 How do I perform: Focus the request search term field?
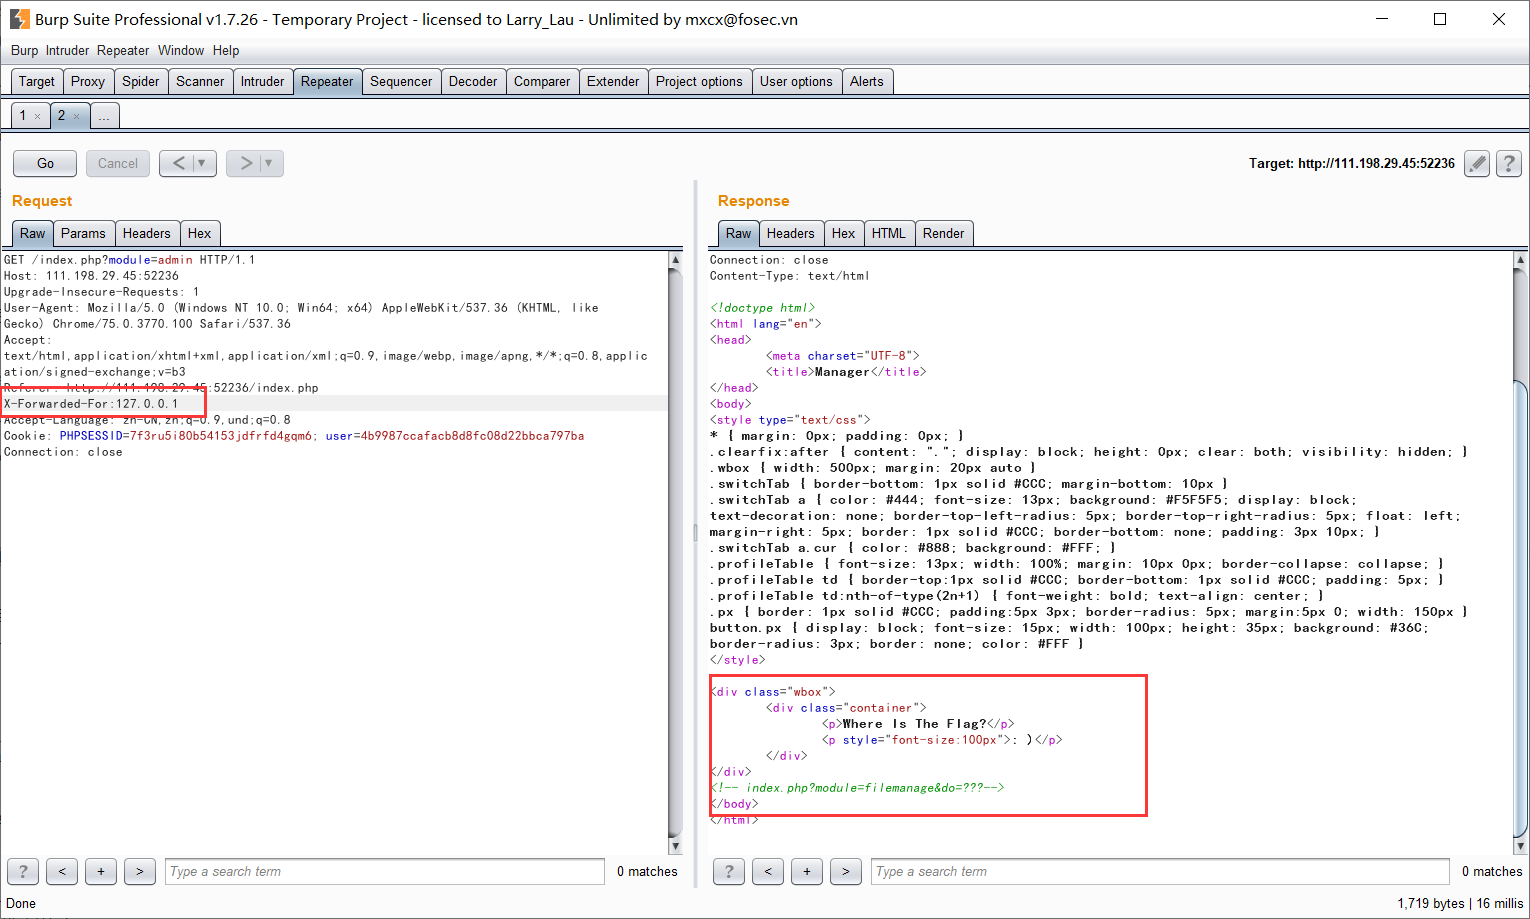[x=385, y=871]
